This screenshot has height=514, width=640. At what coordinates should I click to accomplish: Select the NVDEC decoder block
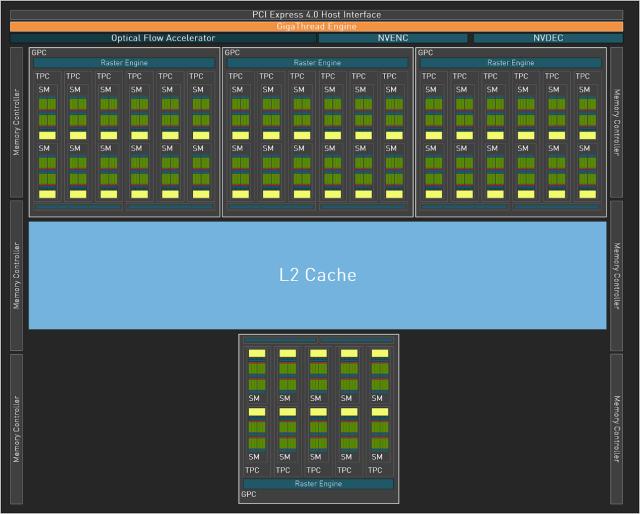click(x=540, y=38)
